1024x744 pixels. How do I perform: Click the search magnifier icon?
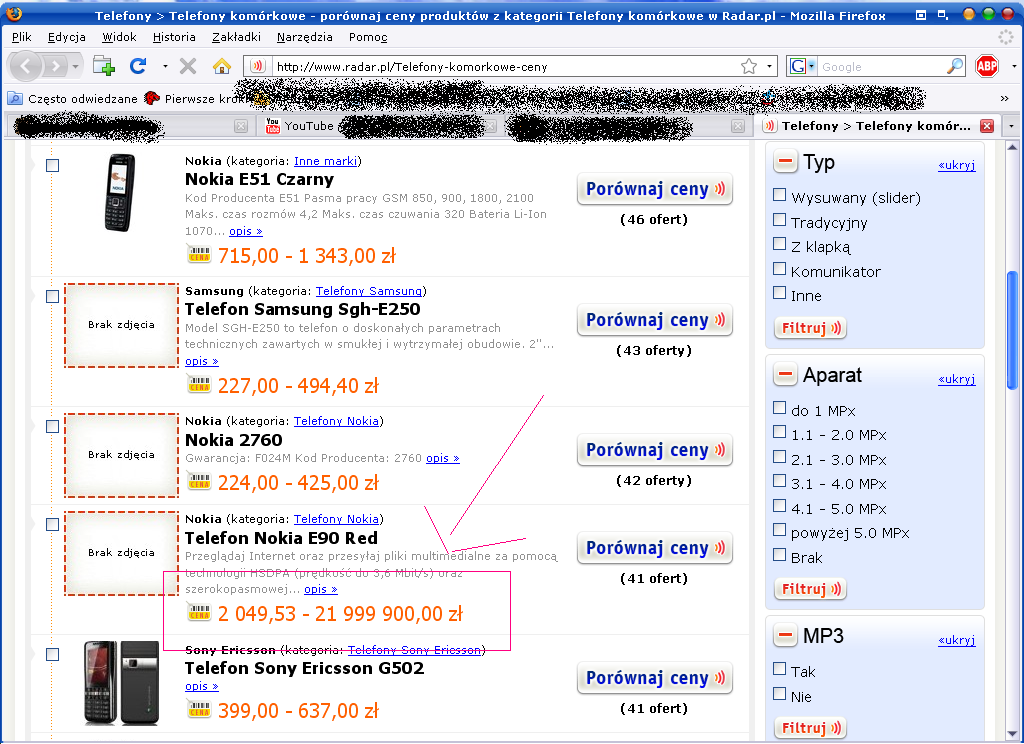[x=955, y=66]
